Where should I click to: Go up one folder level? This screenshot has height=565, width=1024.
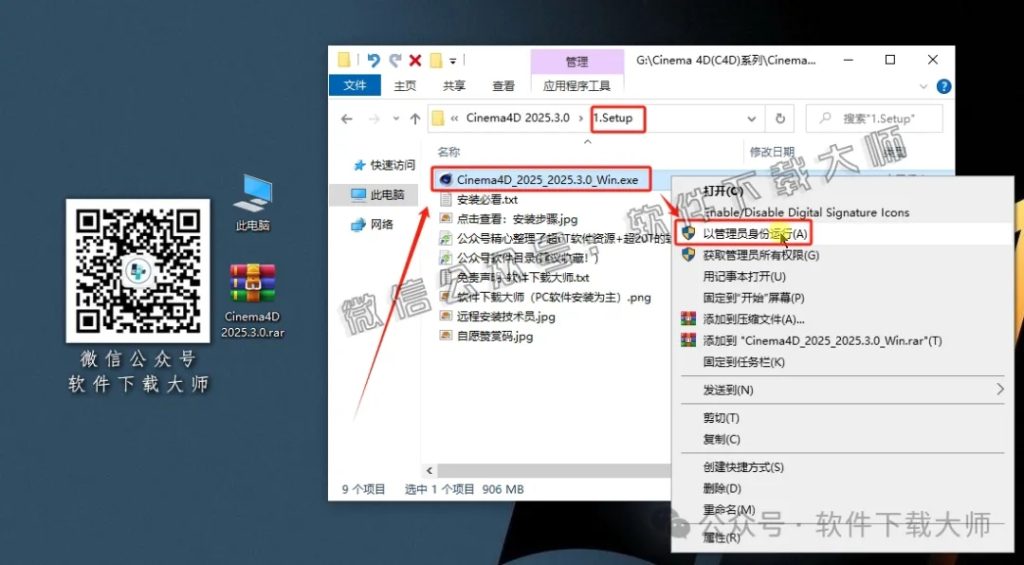(x=415, y=119)
